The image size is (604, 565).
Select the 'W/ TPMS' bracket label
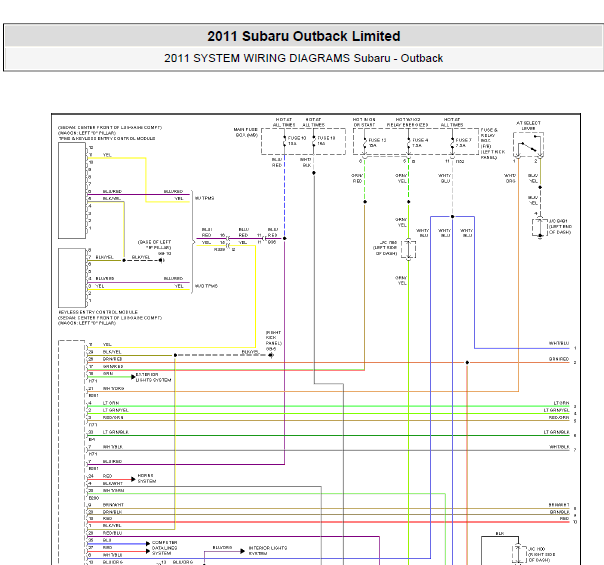tap(204, 198)
